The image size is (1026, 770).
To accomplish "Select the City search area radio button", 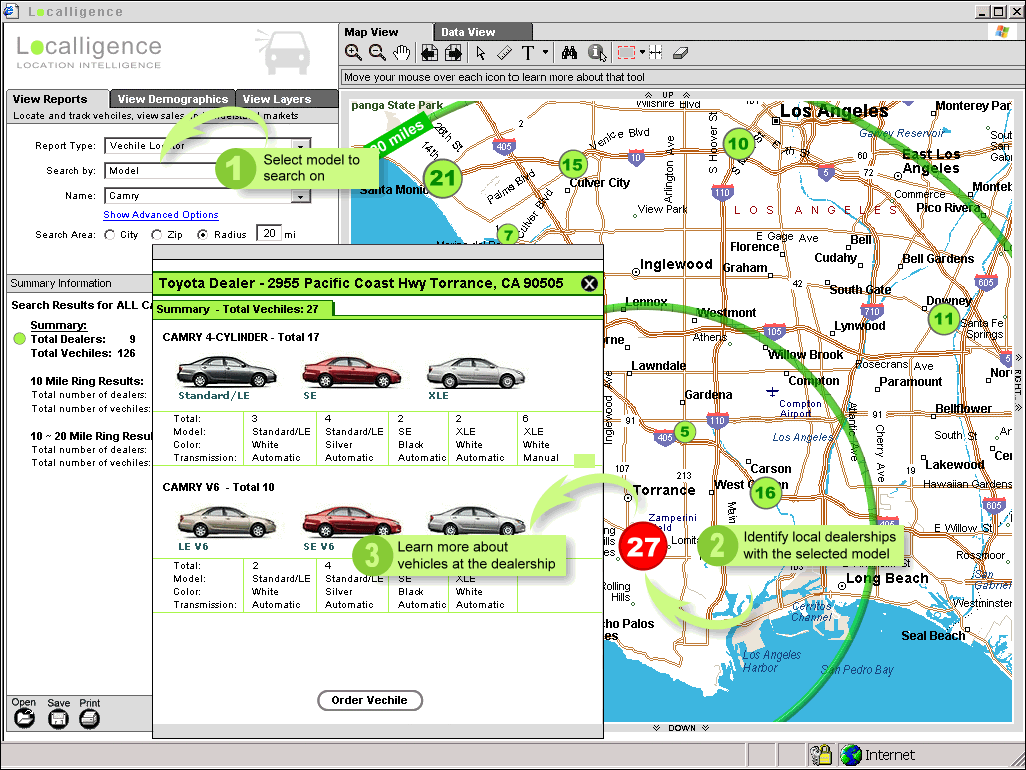I will (x=109, y=234).
